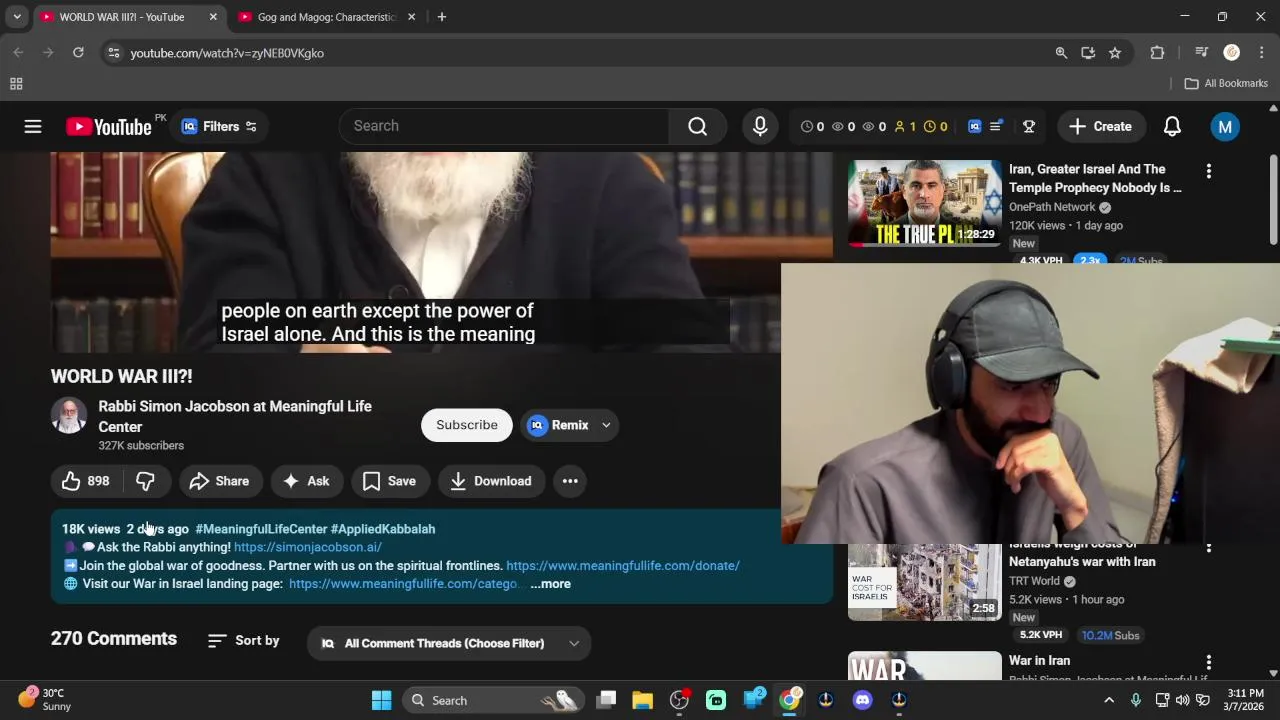Open more actions three-dot menu under video
Image resolution: width=1280 pixels, height=720 pixels.
[x=570, y=481]
